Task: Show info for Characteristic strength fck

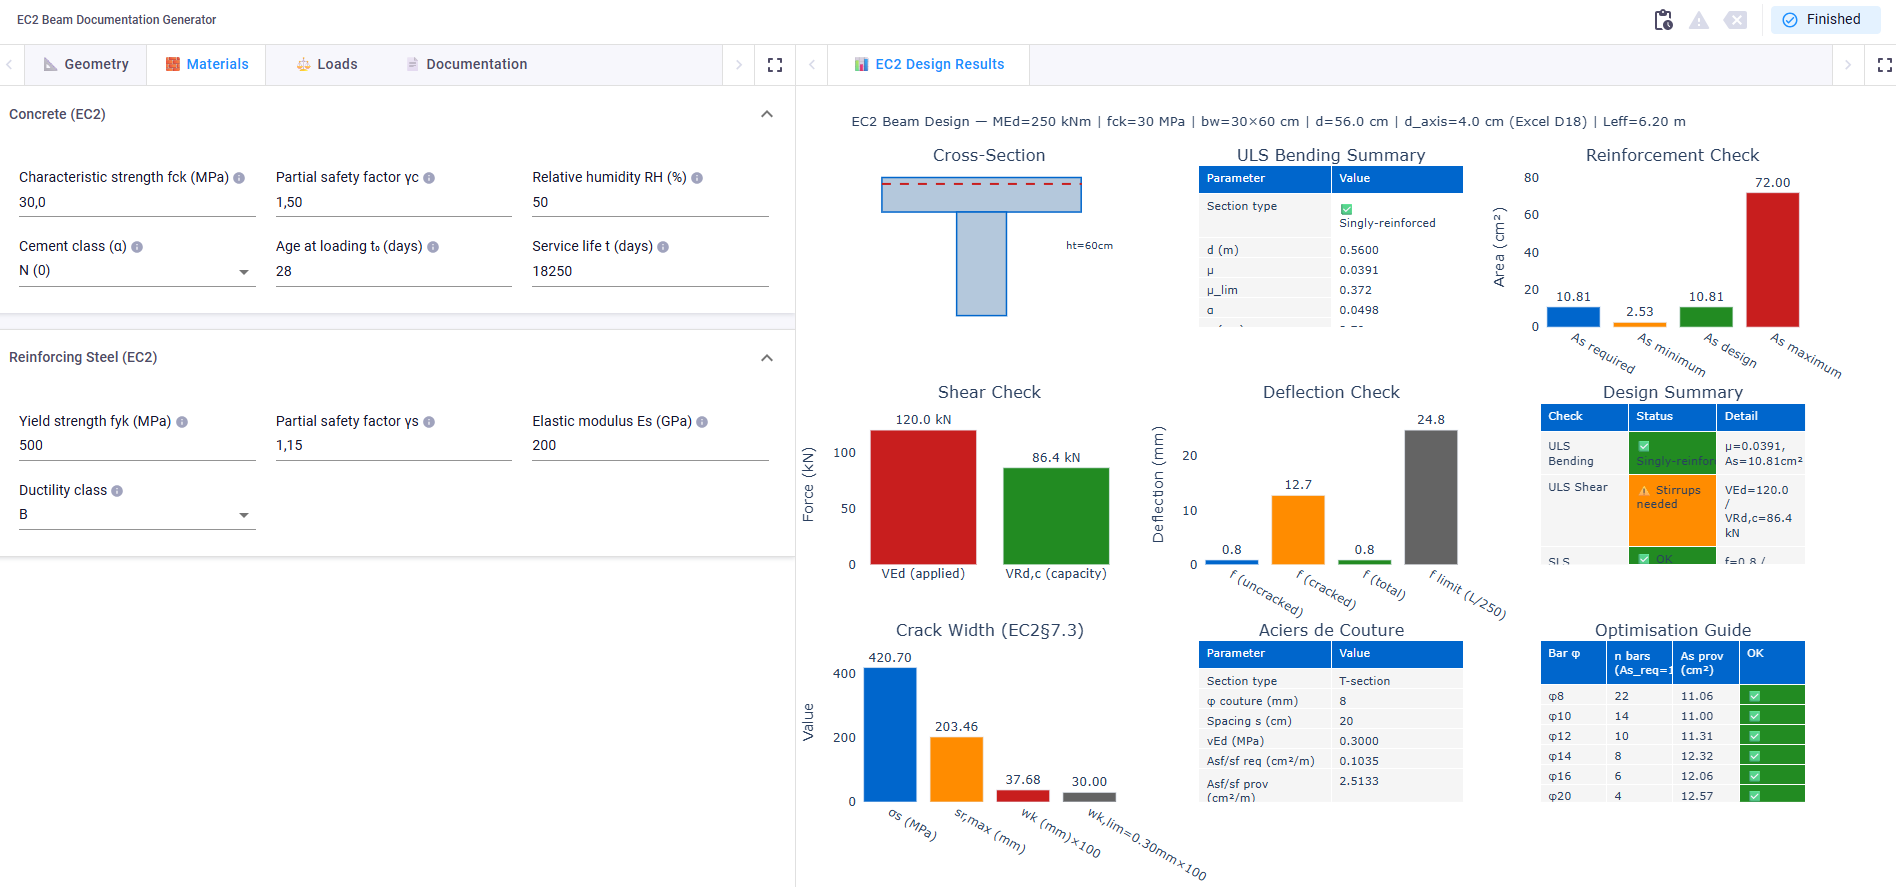Action: (239, 178)
